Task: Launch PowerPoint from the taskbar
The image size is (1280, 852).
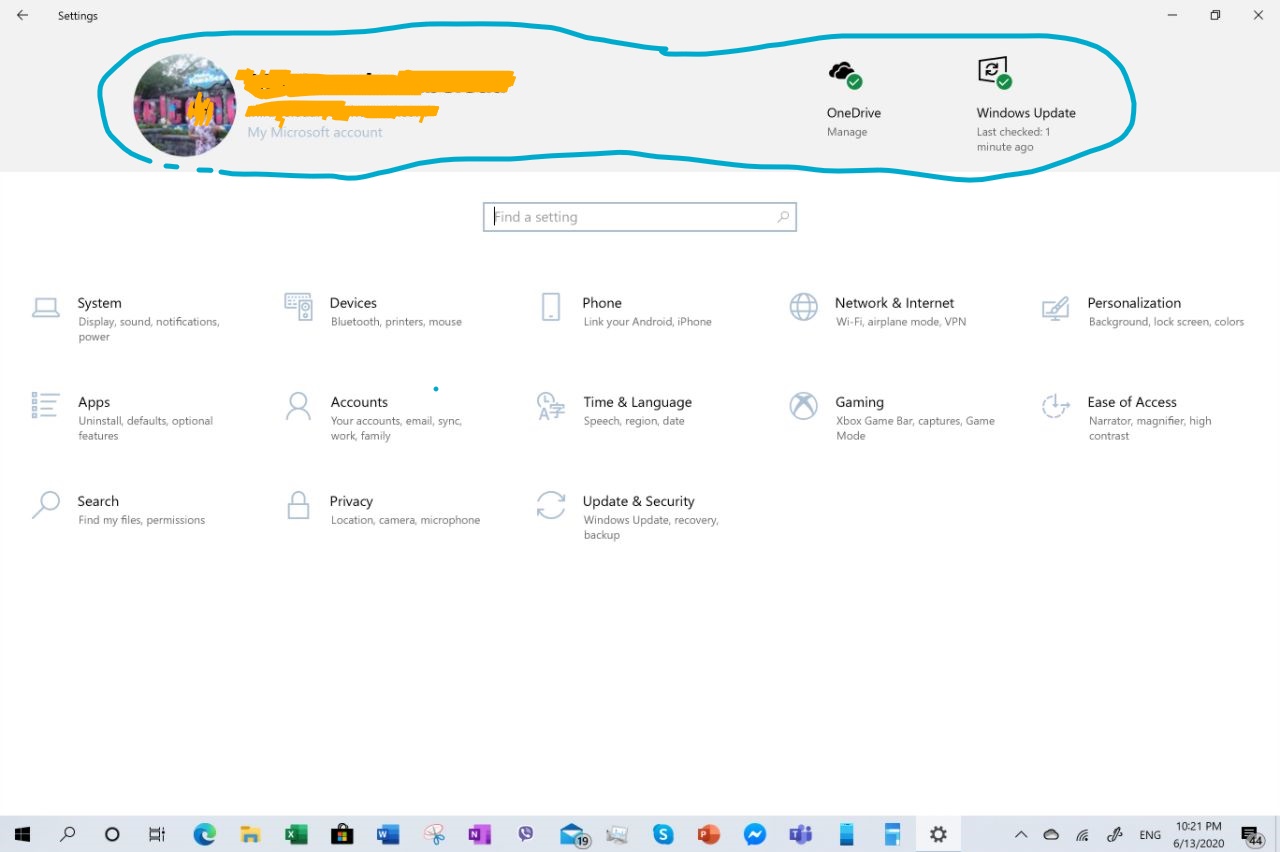Action: 709,834
